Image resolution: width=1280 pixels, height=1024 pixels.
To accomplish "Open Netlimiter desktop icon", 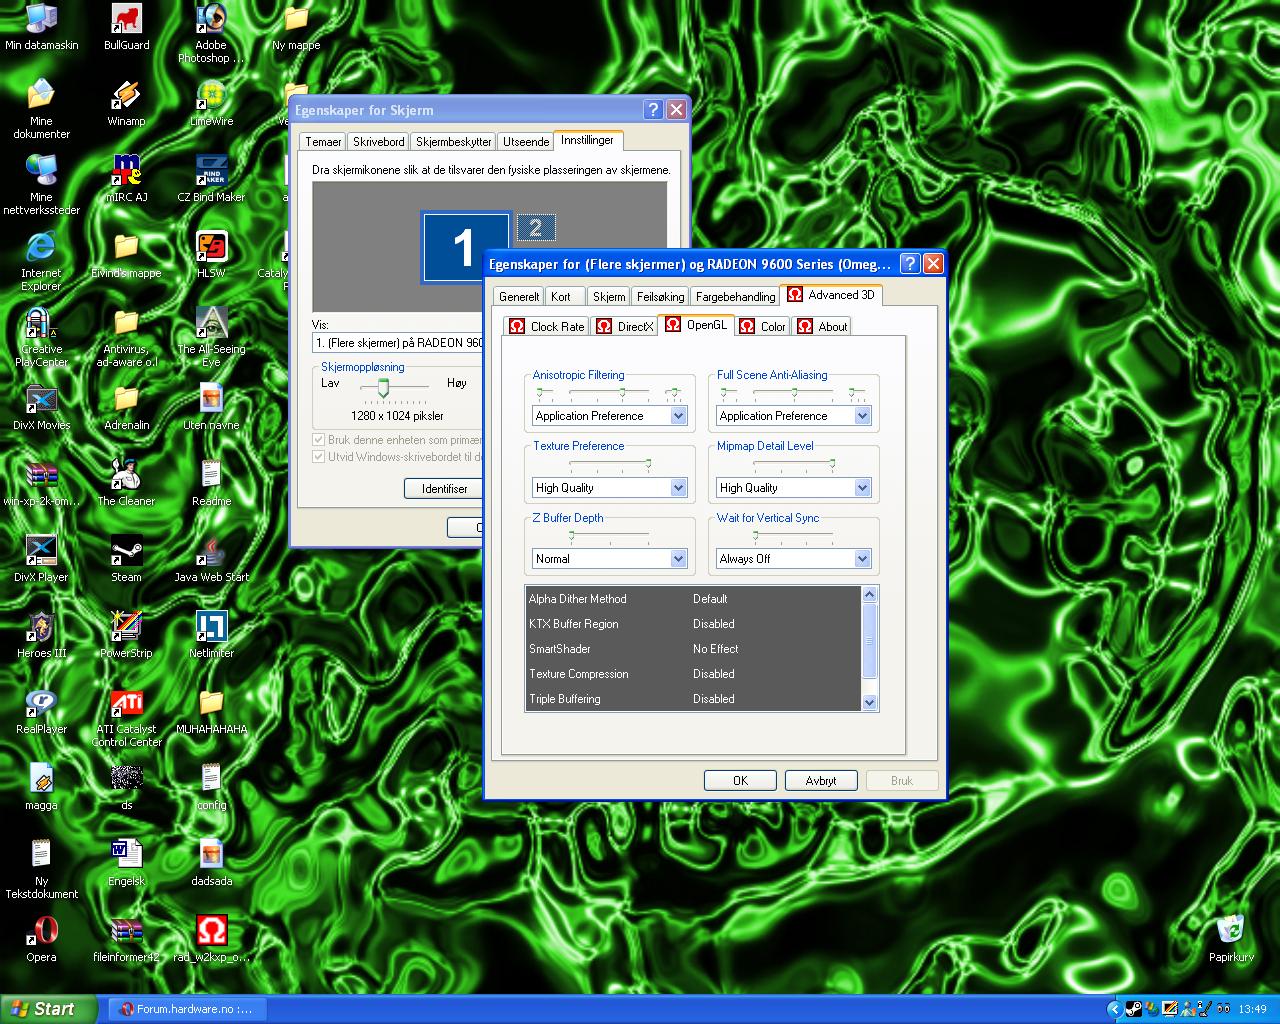I will tap(211, 635).
